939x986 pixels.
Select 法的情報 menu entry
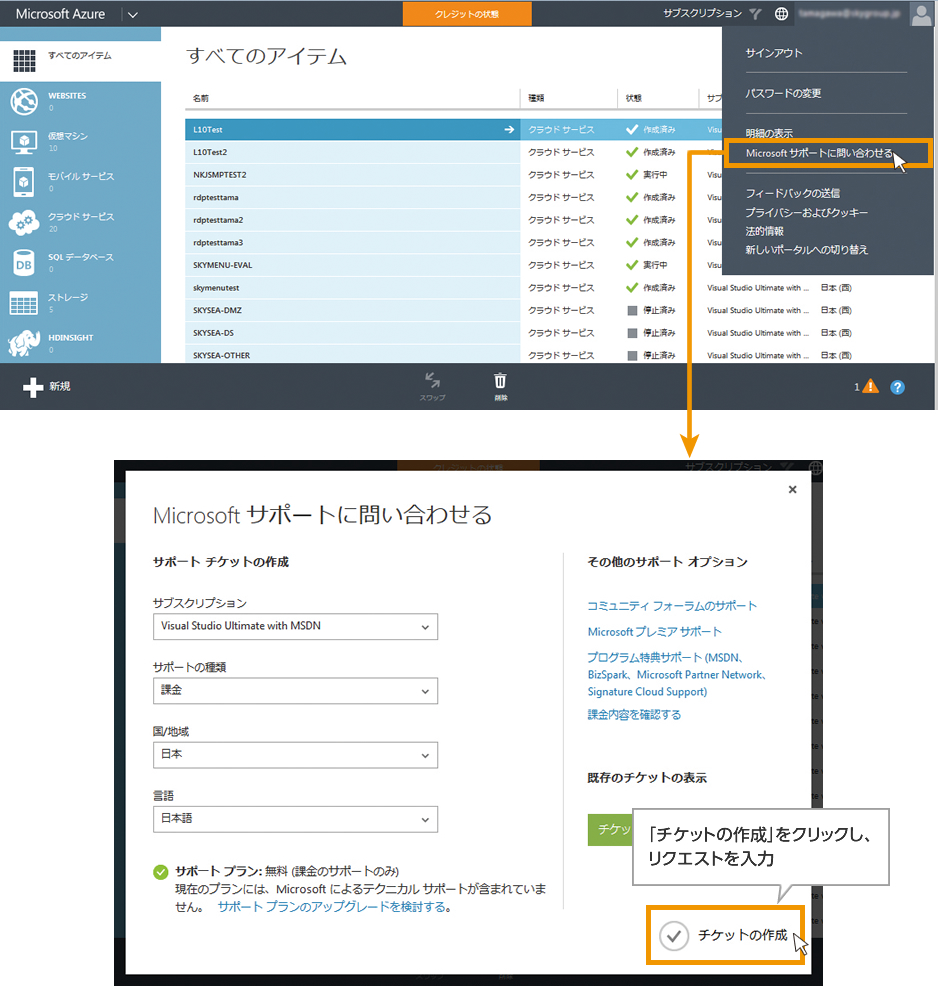pos(764,231)
